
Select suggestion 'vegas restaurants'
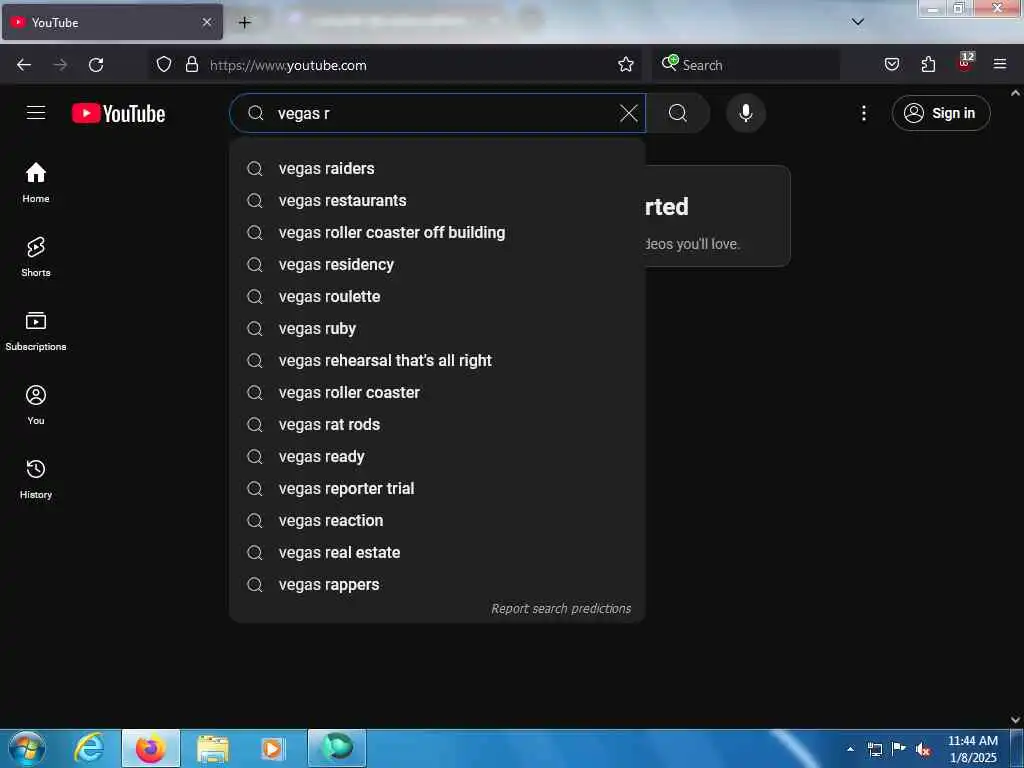[437, 200]
